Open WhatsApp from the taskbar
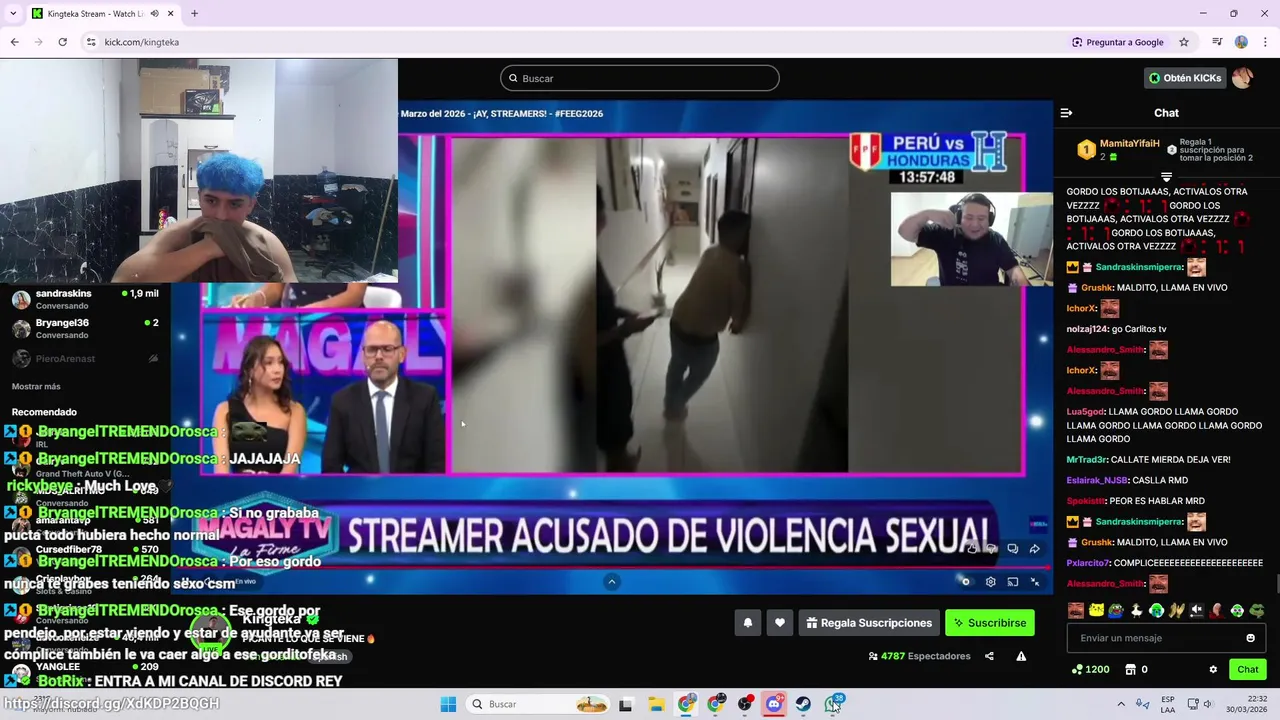1280x720 pixels. [833, 704]
